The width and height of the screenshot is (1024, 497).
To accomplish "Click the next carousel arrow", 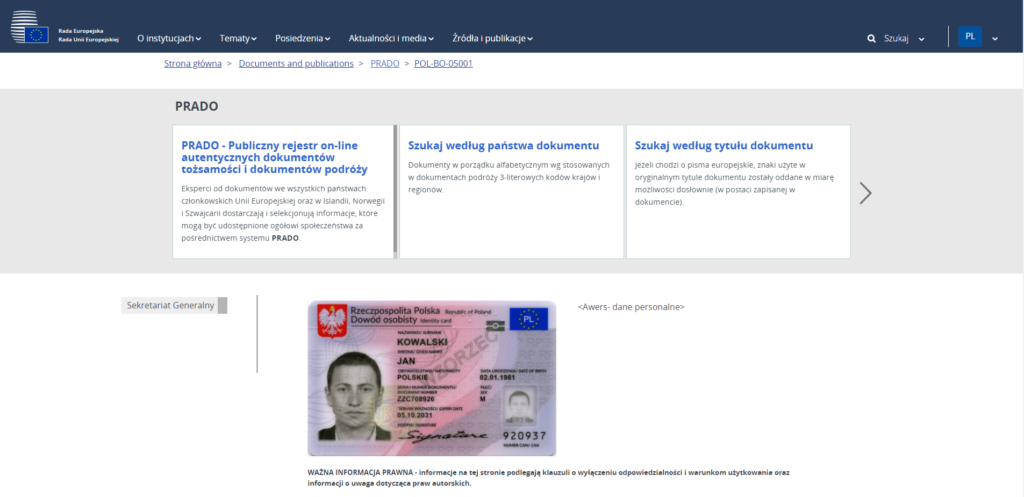I will (865, 193).
